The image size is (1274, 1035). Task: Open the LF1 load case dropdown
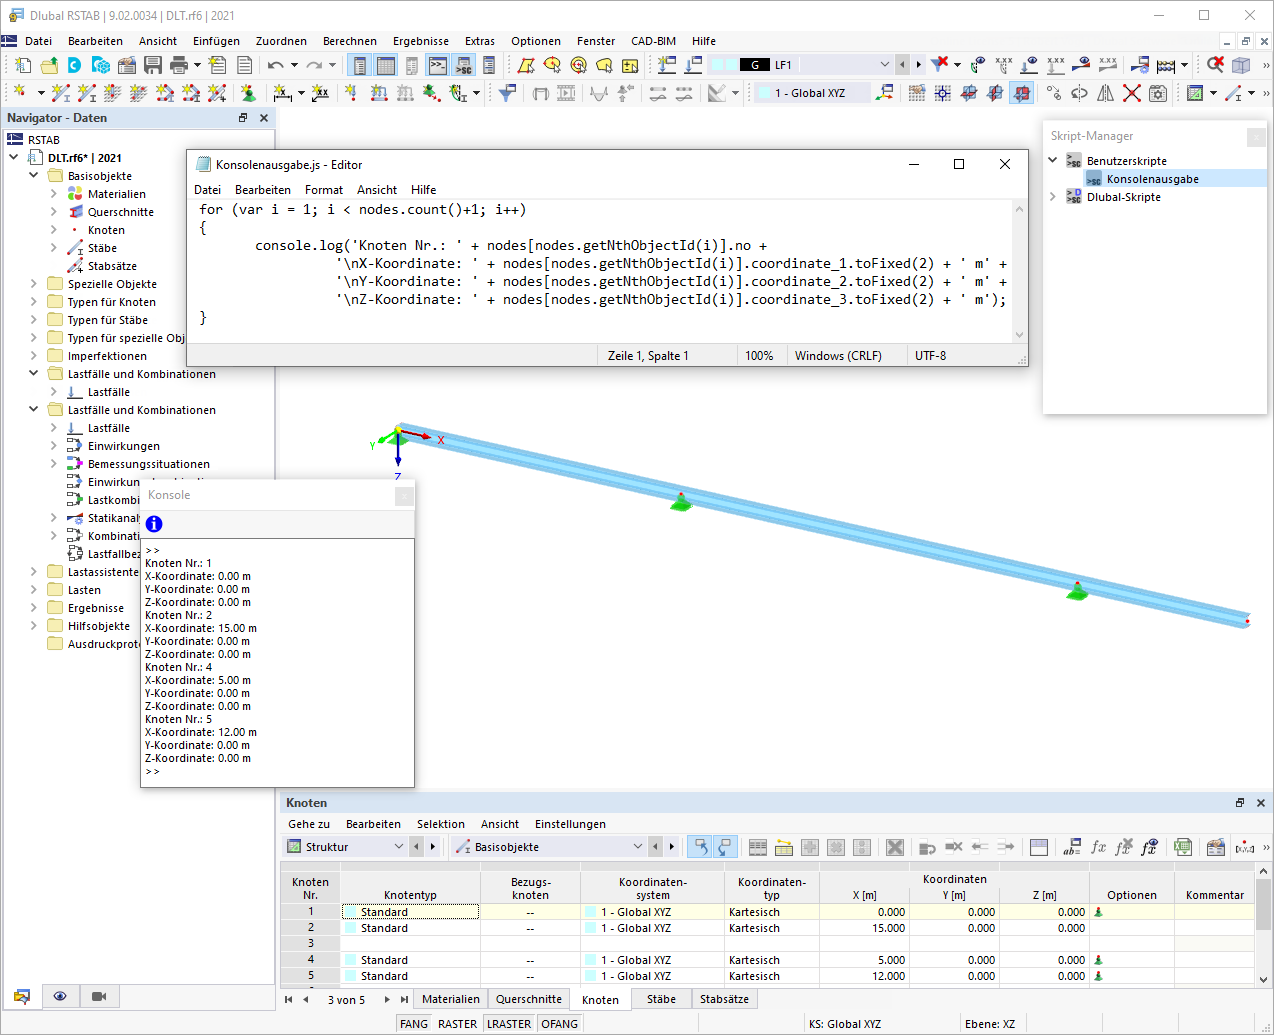pyautogui.click(x=884, y=65)
